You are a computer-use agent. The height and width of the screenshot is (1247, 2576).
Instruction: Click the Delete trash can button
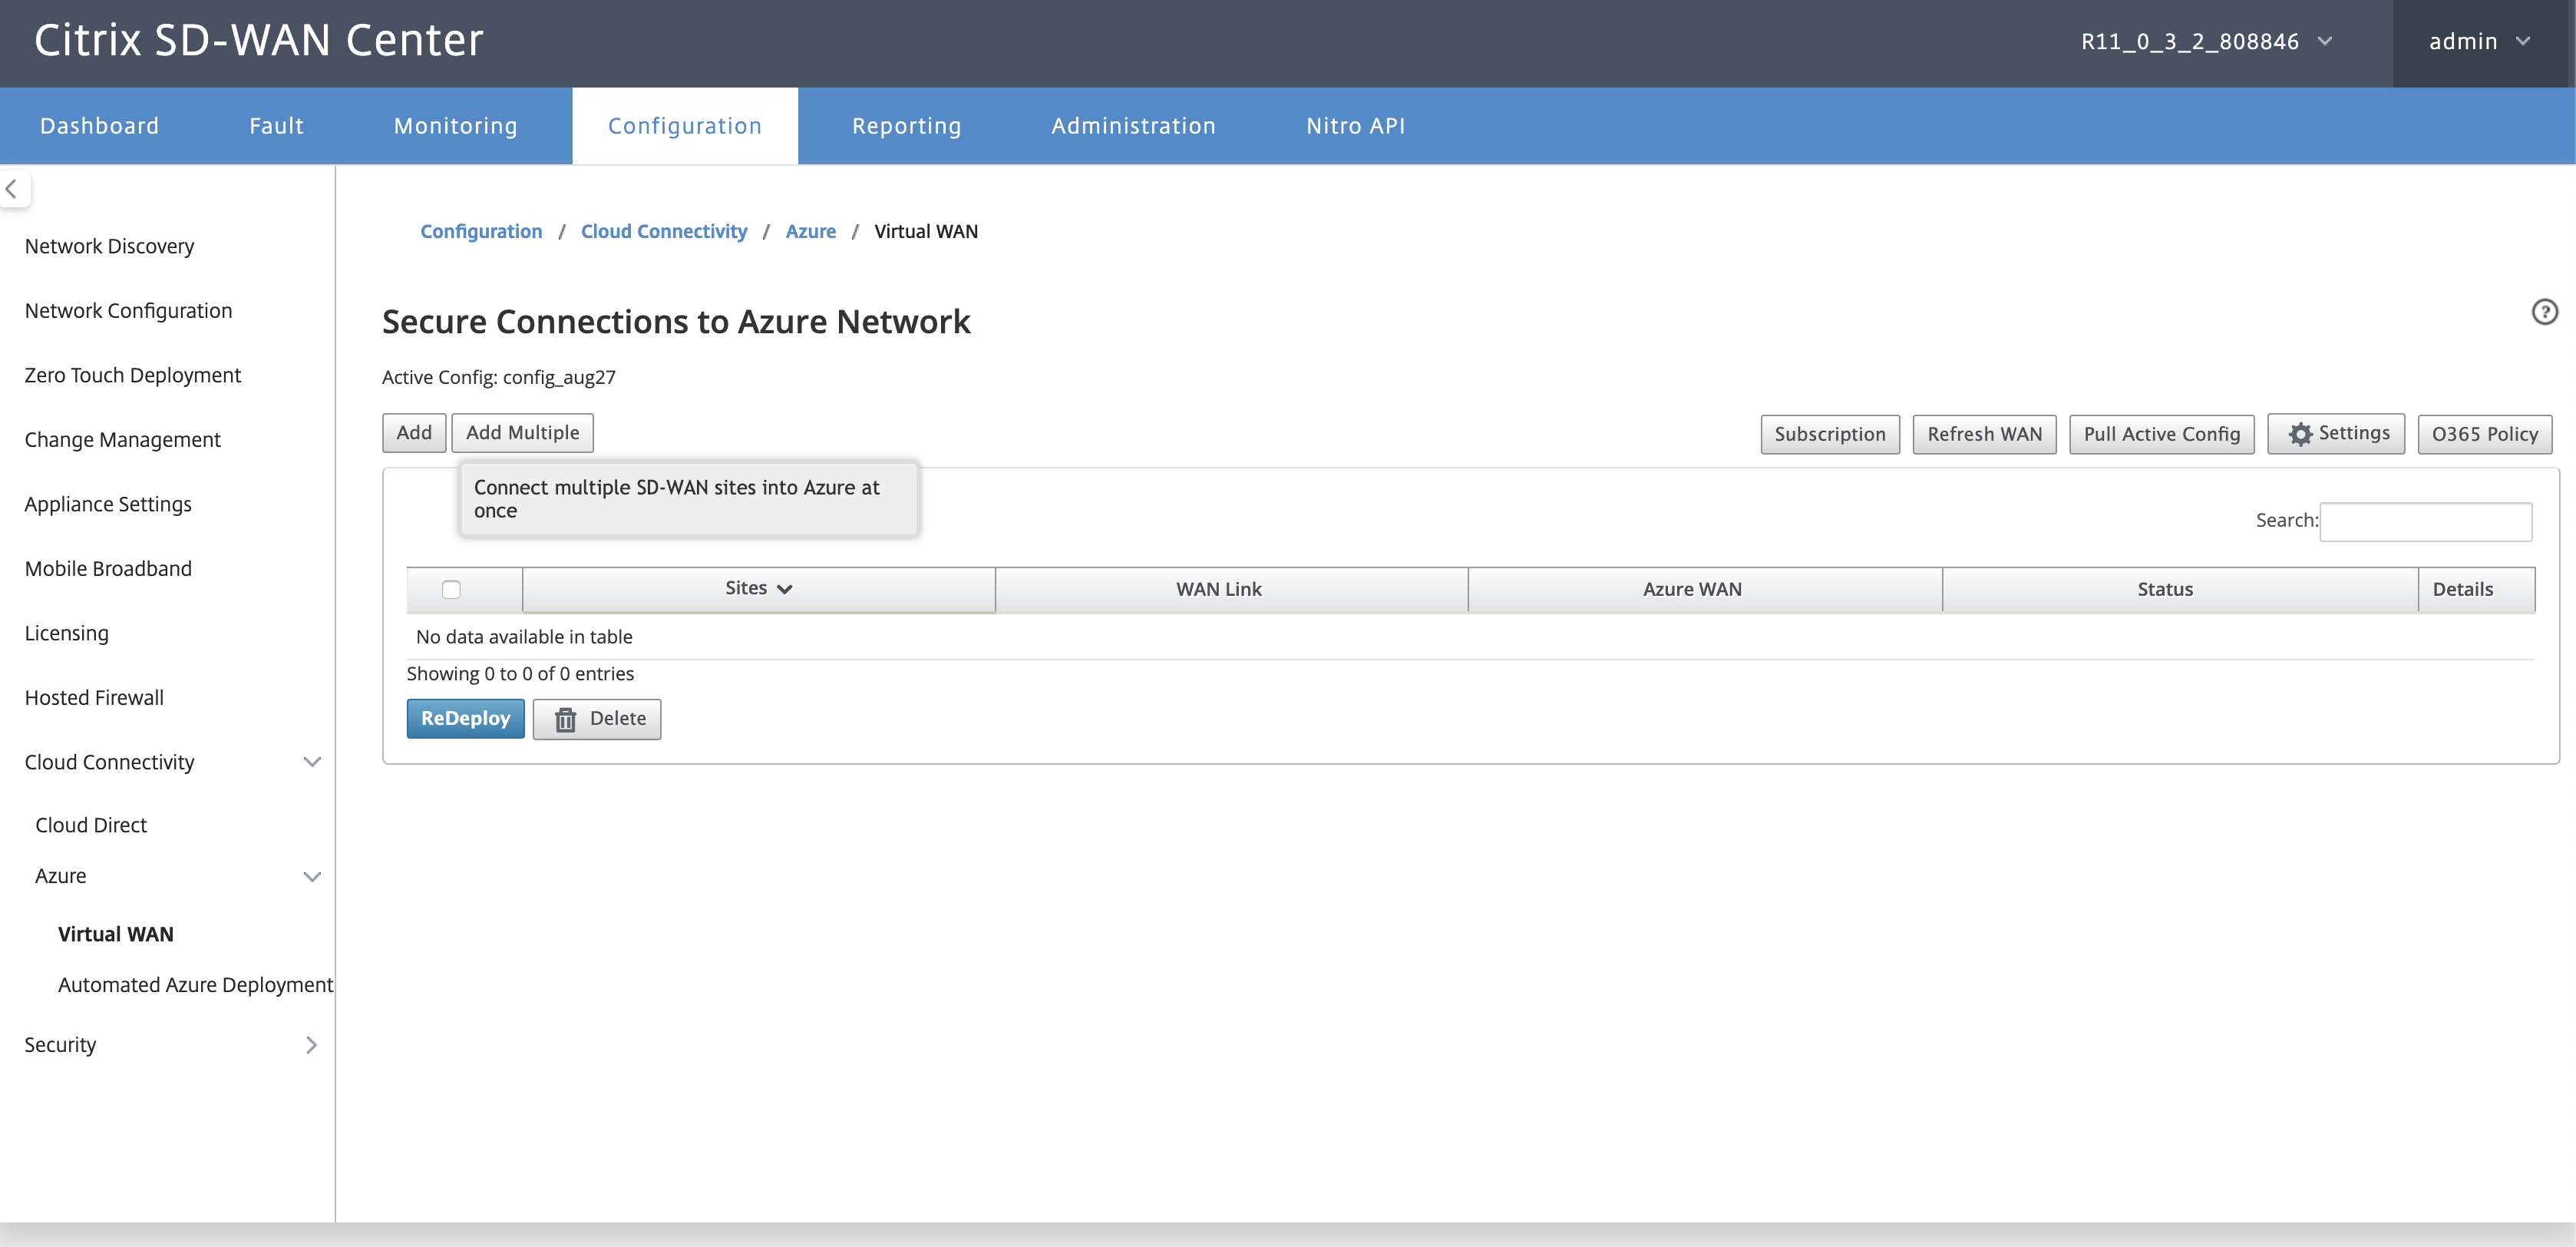point(597,719)
